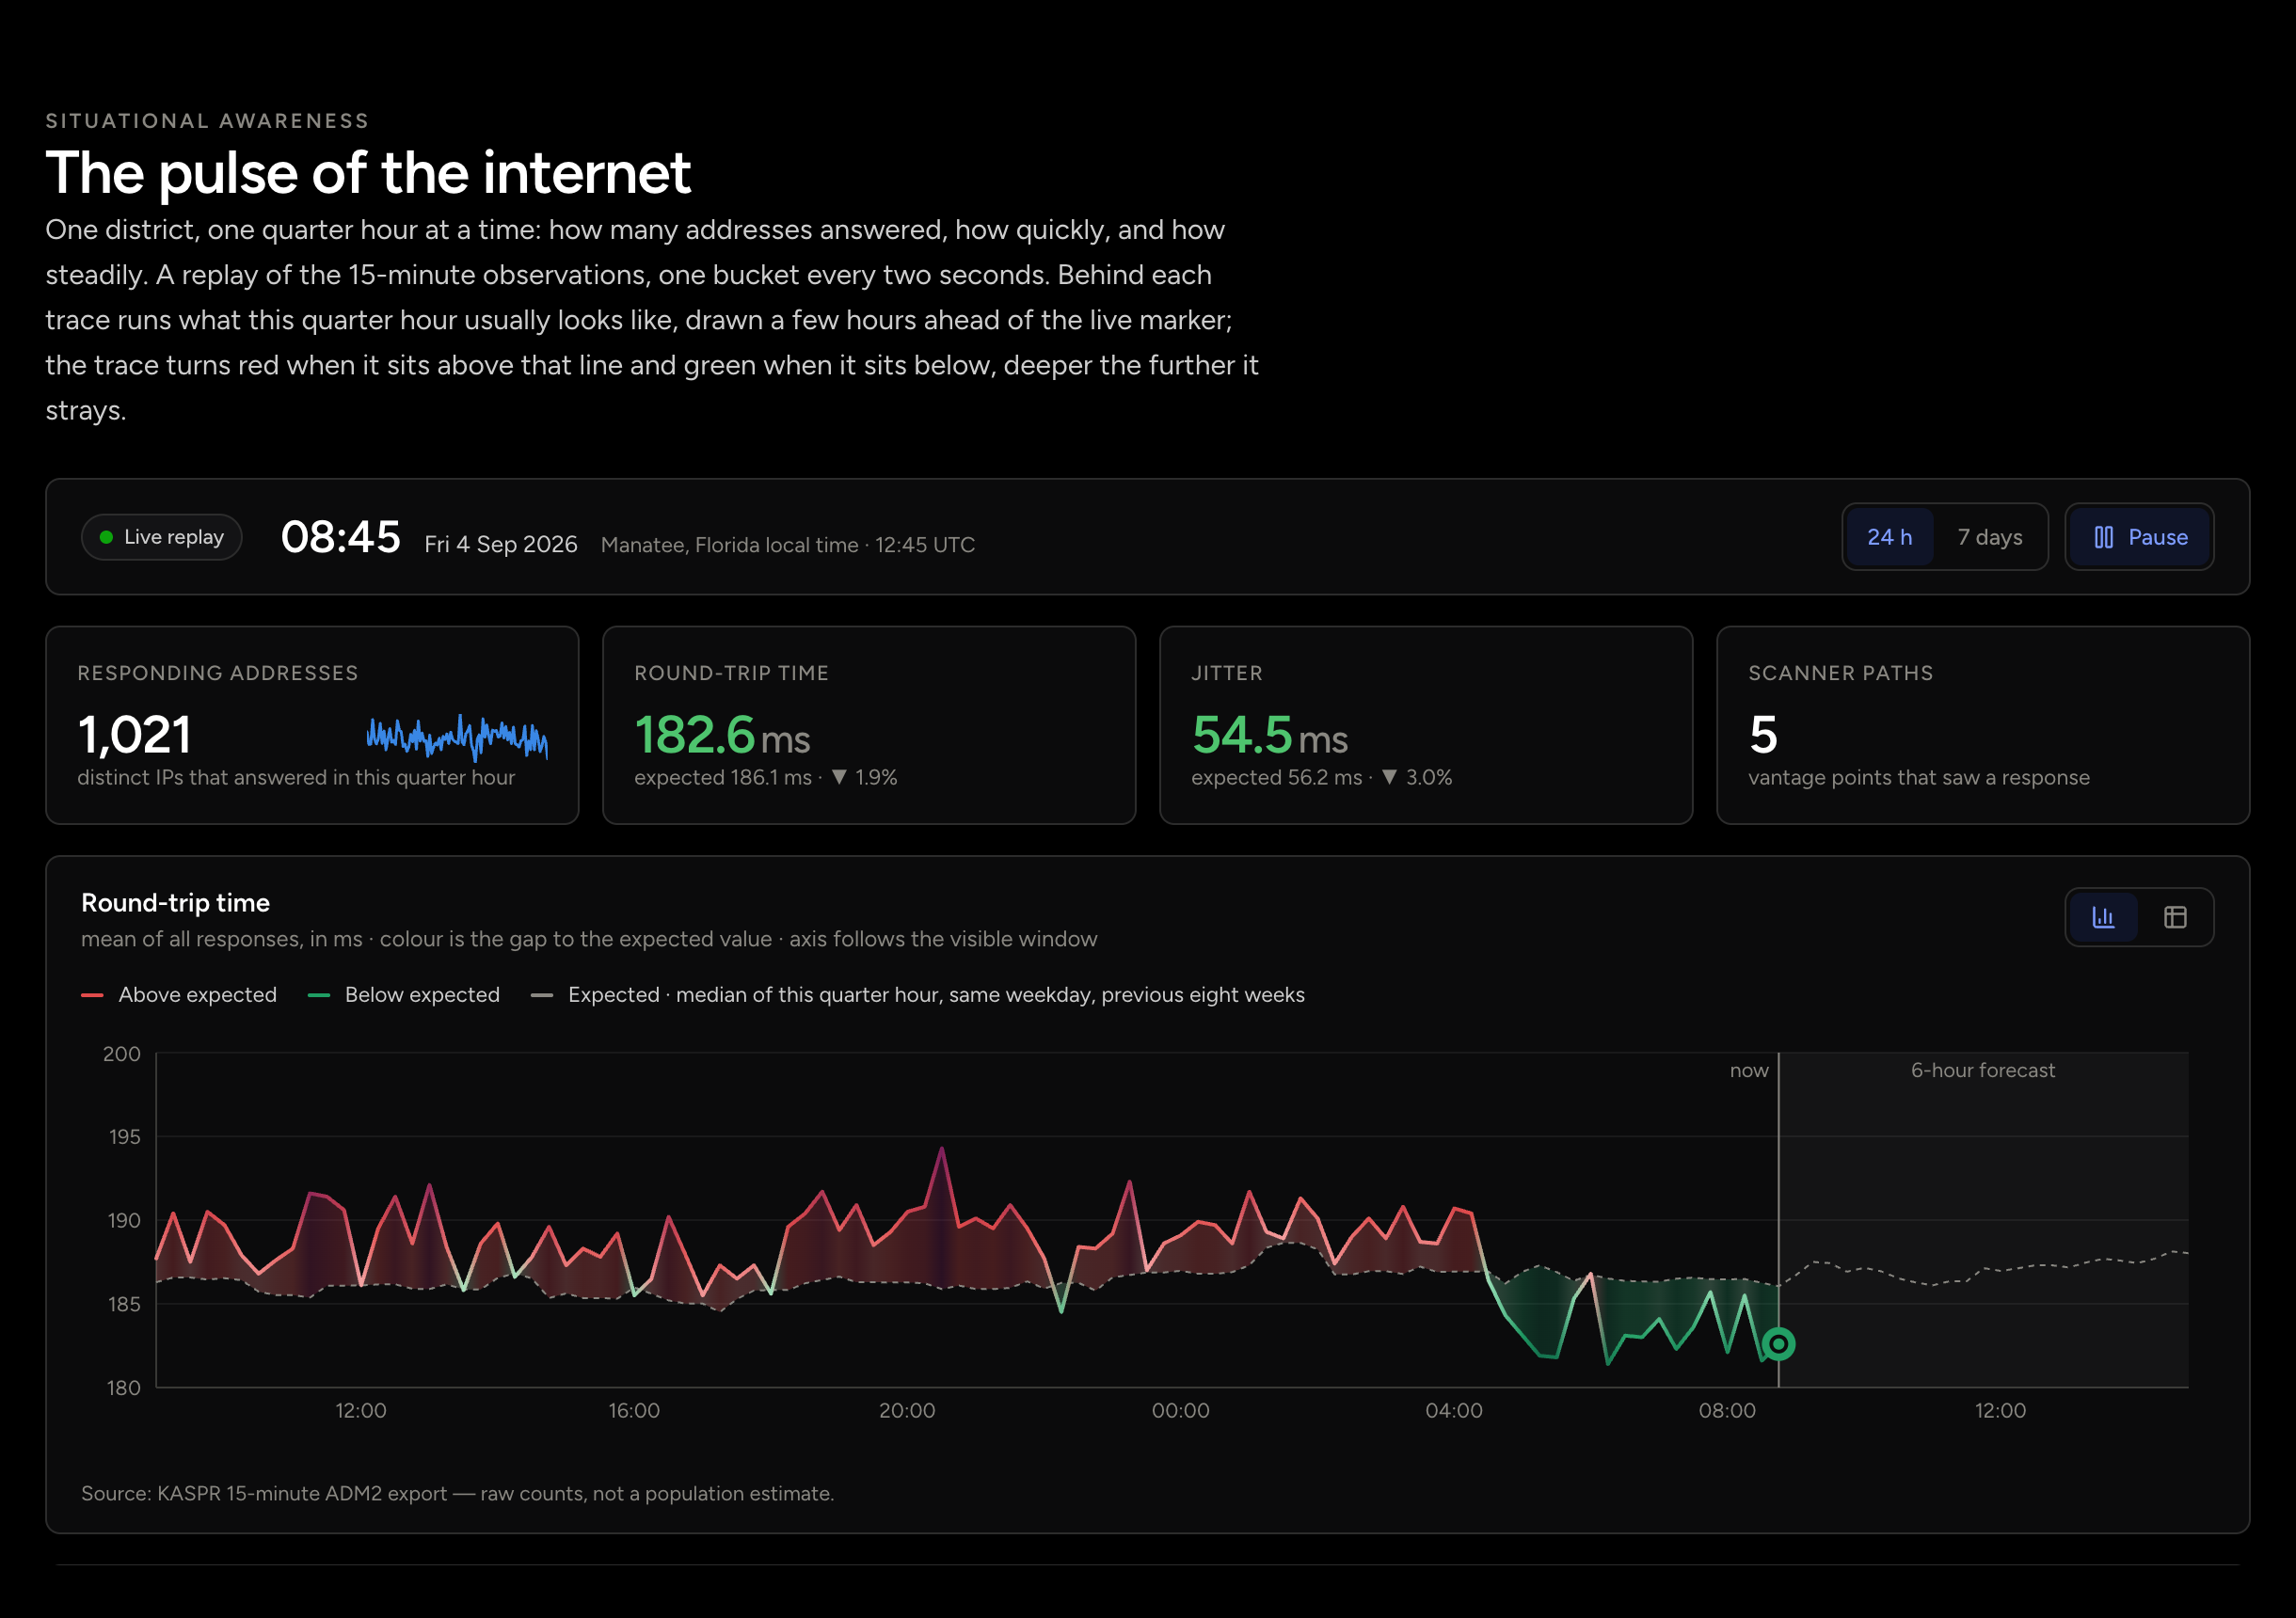Click the Manatee, Florida local time text
Screen dimensions: 2296x1618
coord(788,545)
